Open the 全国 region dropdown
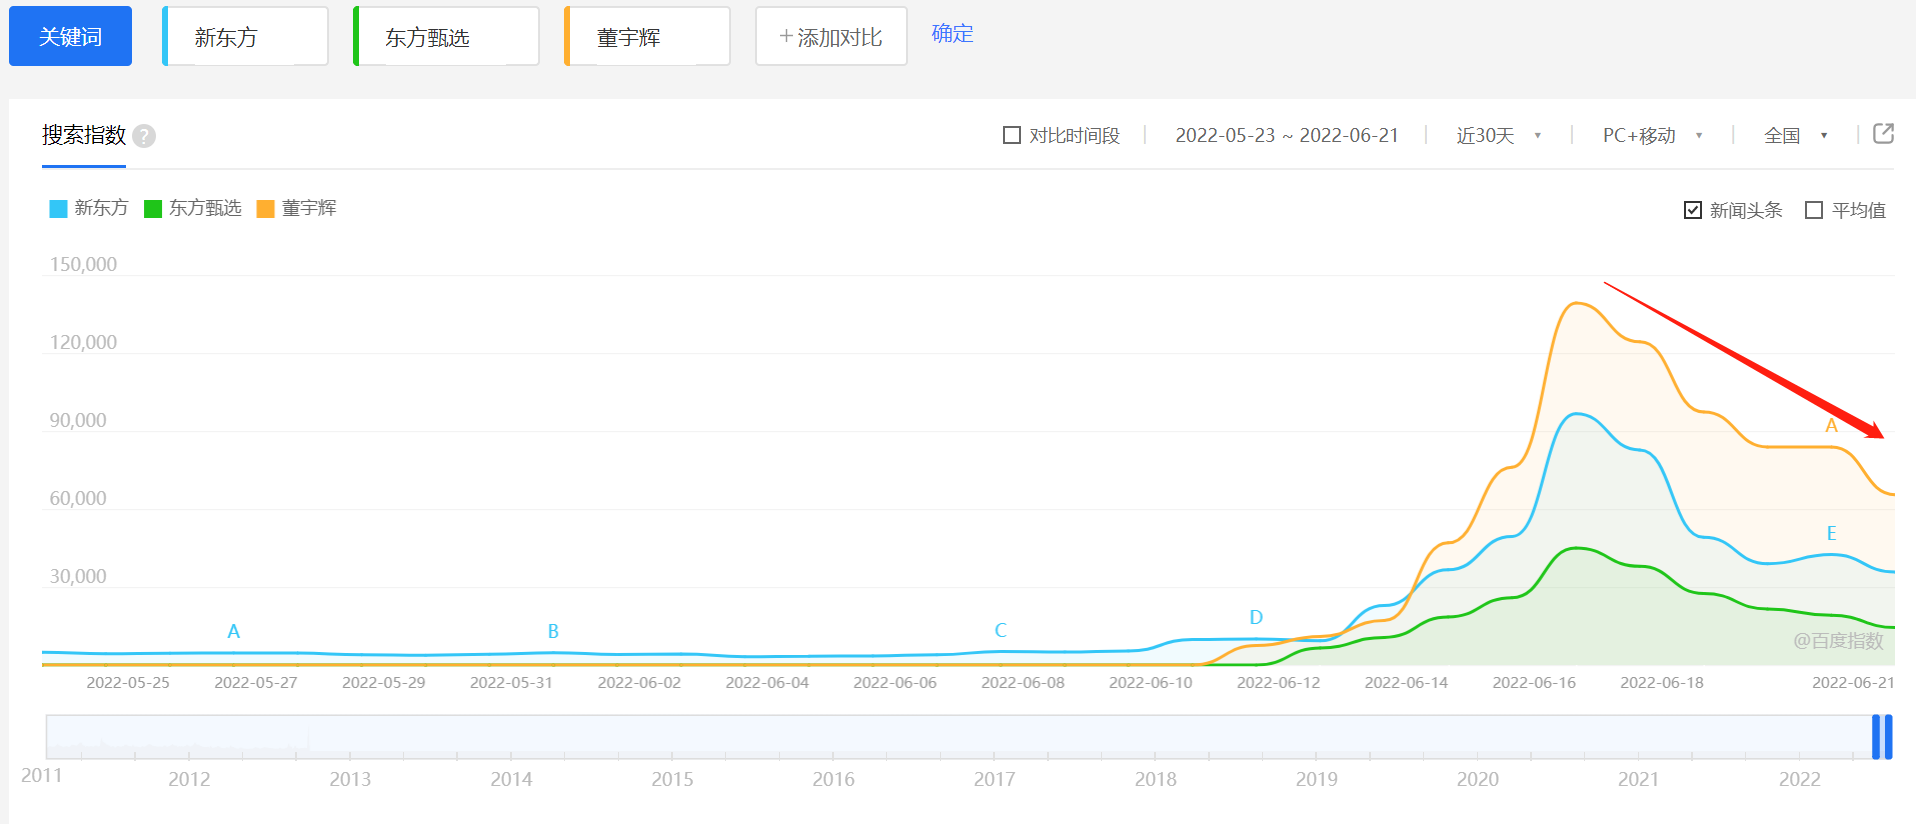 (x=1795, y=136)
